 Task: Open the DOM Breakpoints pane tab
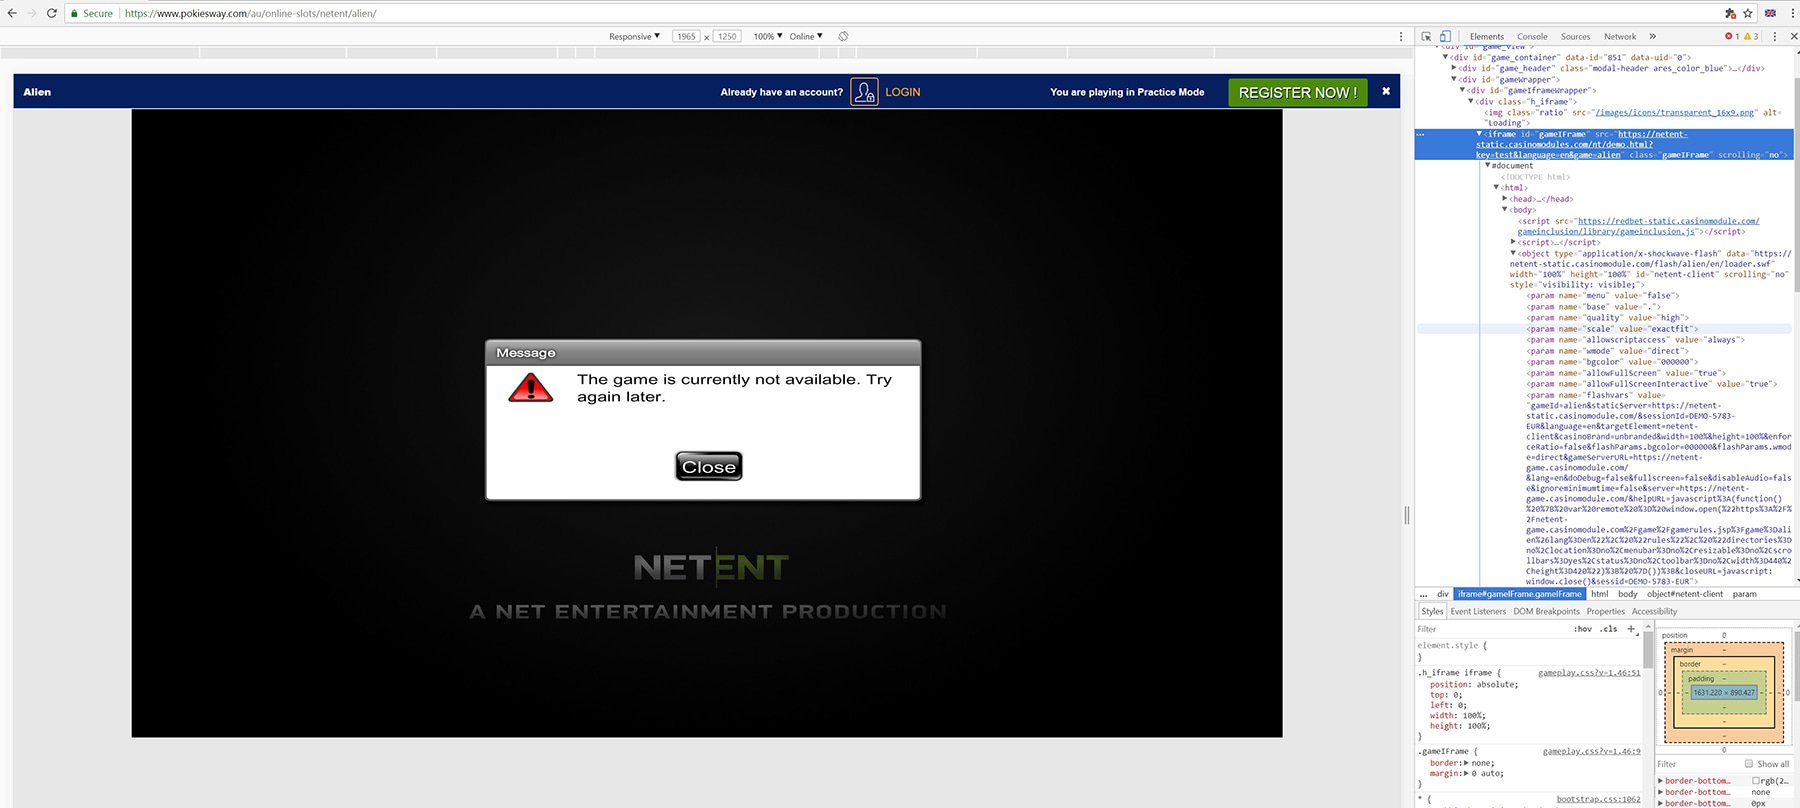coord(1546,611)
